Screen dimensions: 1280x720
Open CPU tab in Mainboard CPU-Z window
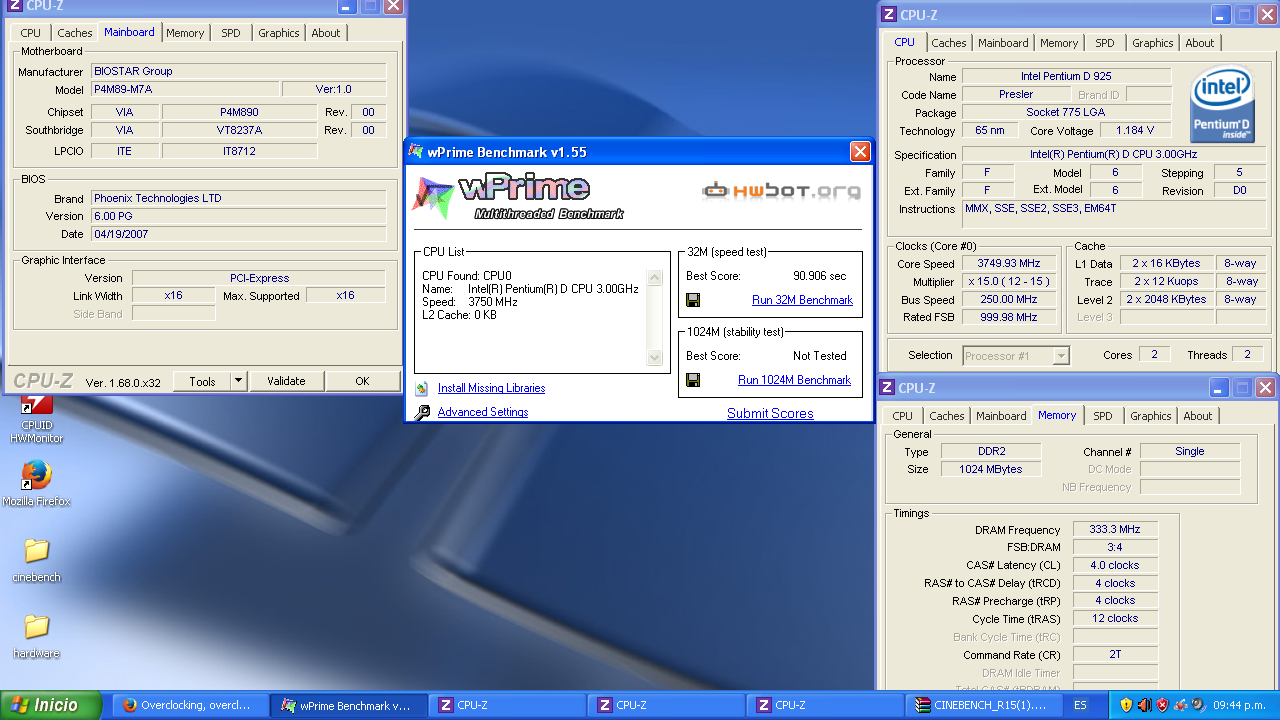click(31, 33)
